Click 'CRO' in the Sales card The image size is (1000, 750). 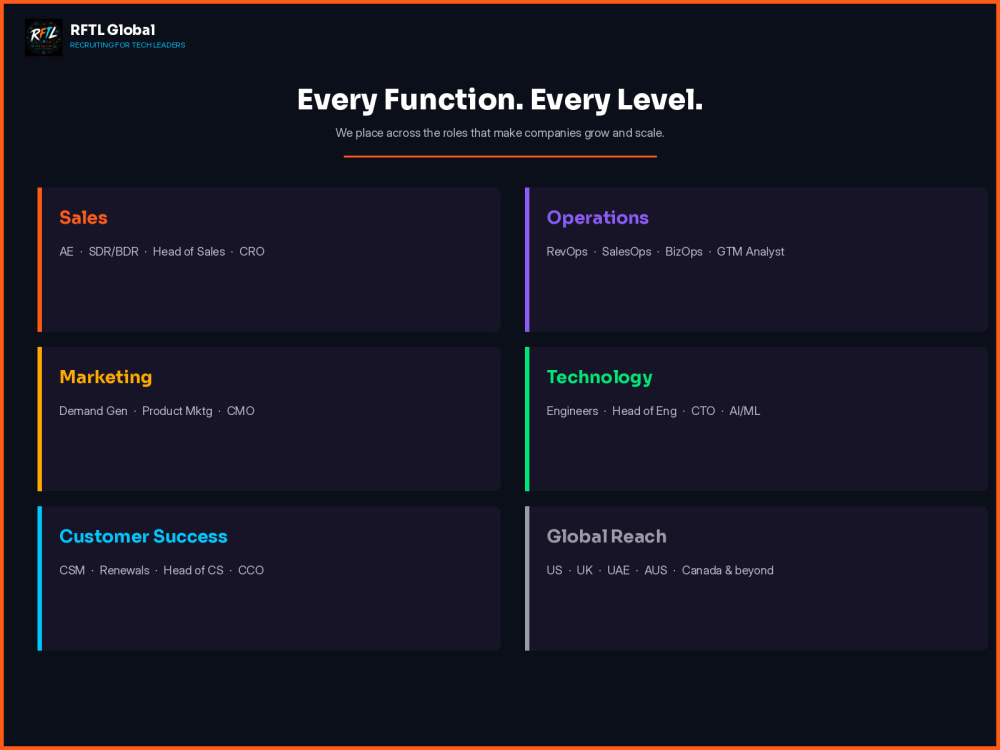(x=252, y=251)
